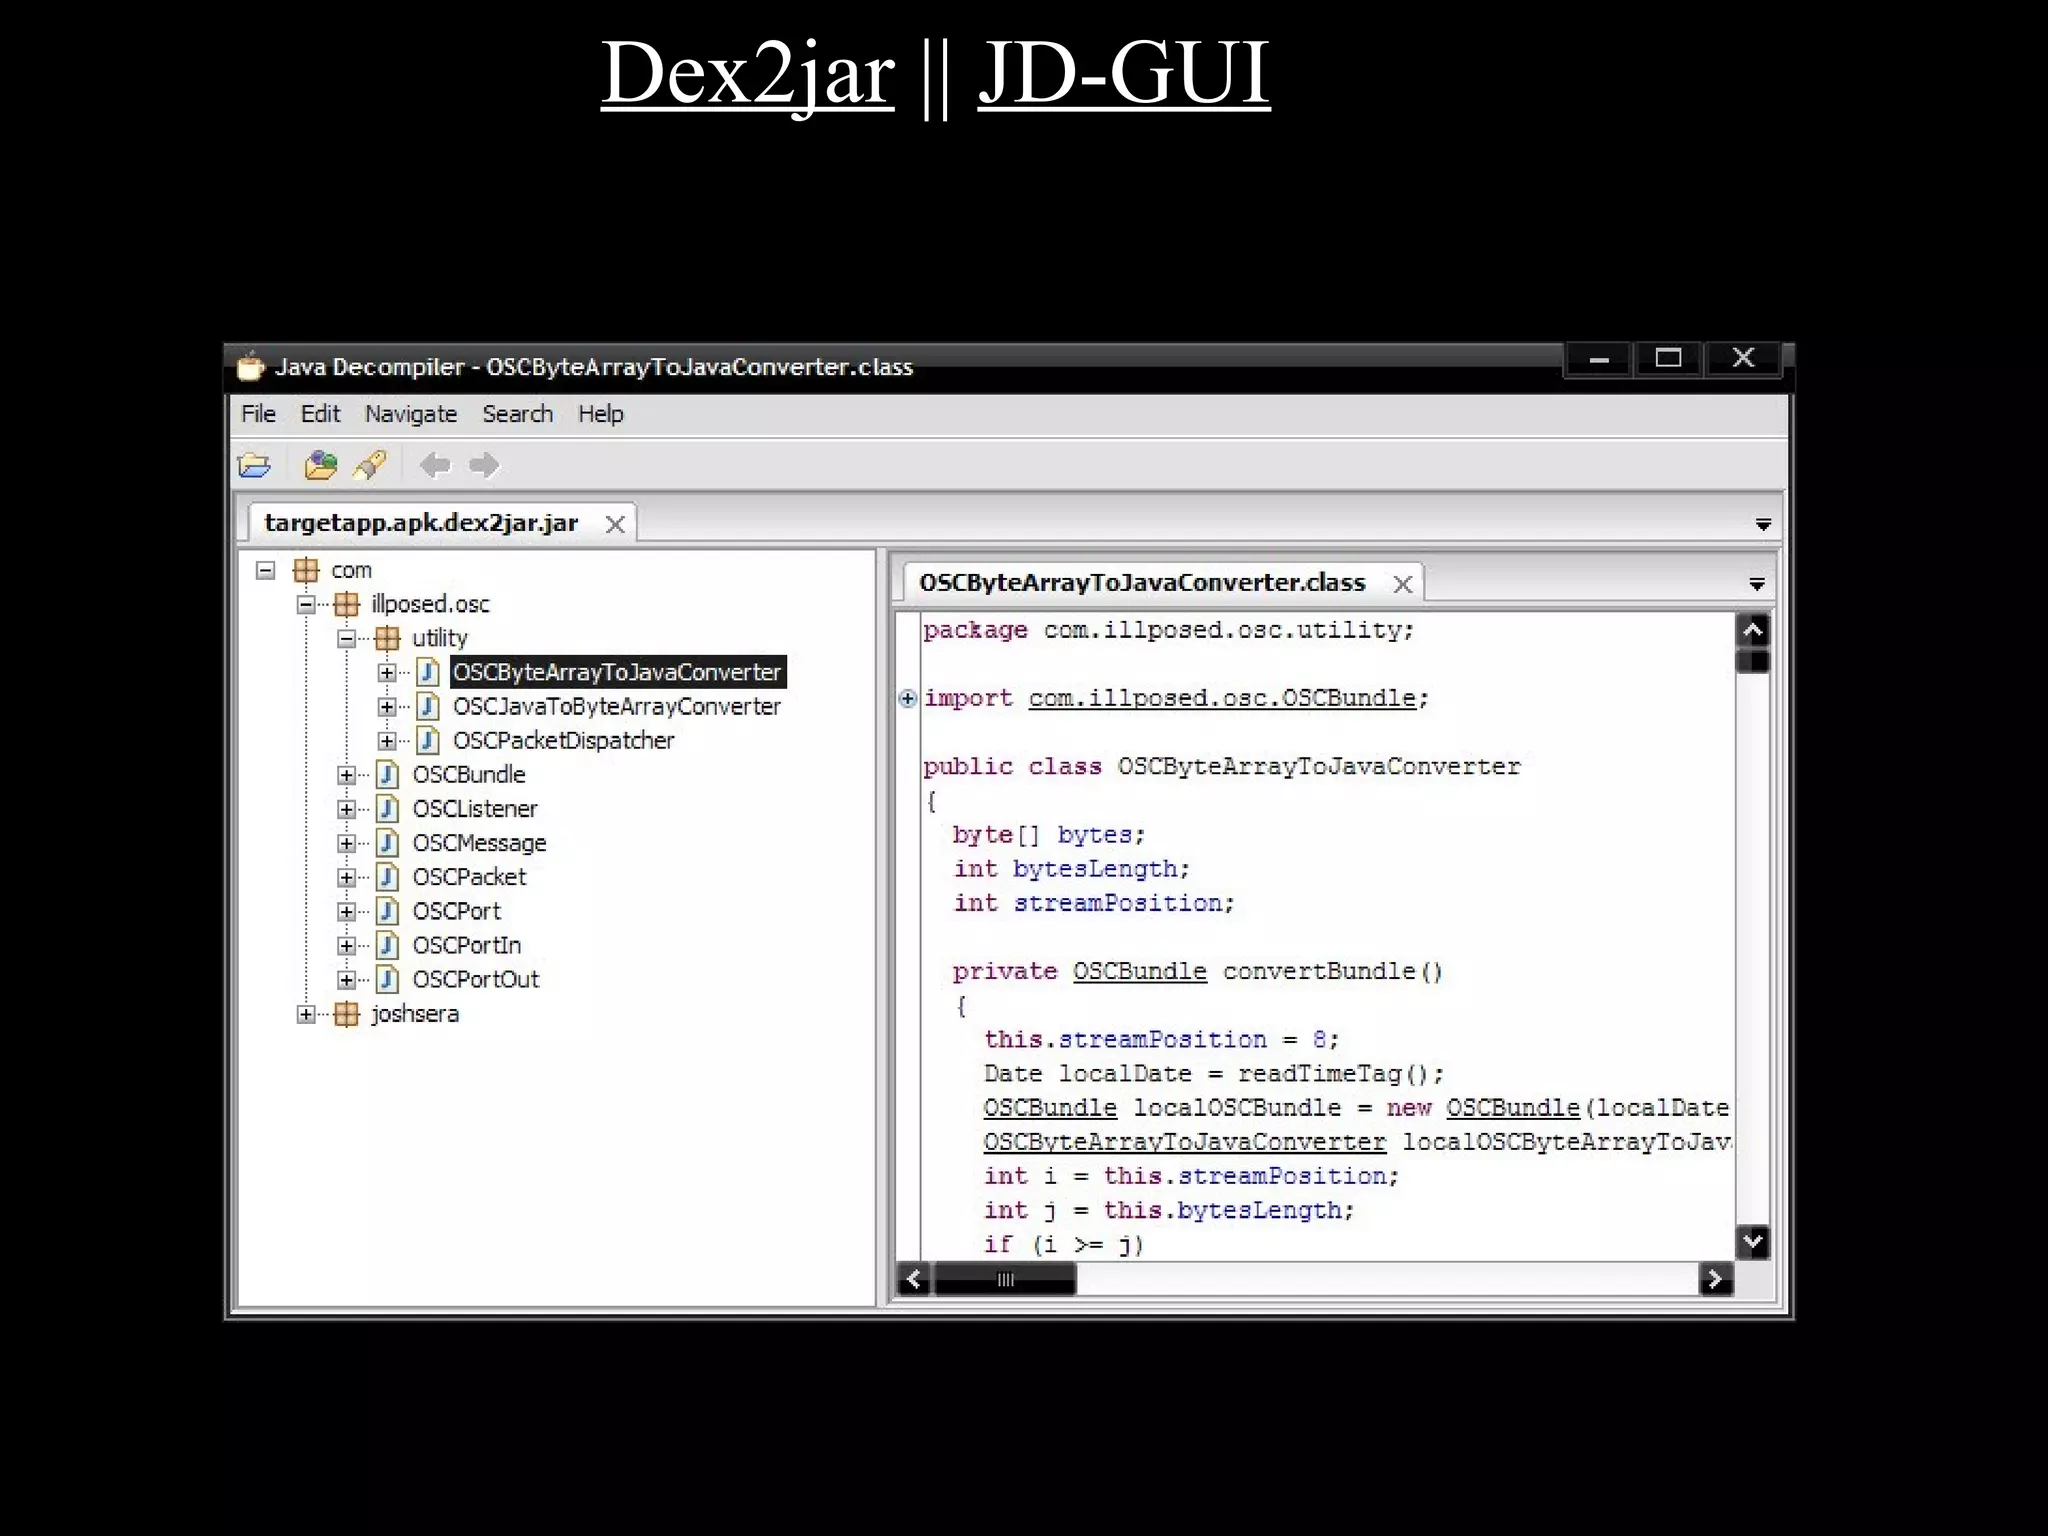Select OSCPort in the class tree

[456, 911]
